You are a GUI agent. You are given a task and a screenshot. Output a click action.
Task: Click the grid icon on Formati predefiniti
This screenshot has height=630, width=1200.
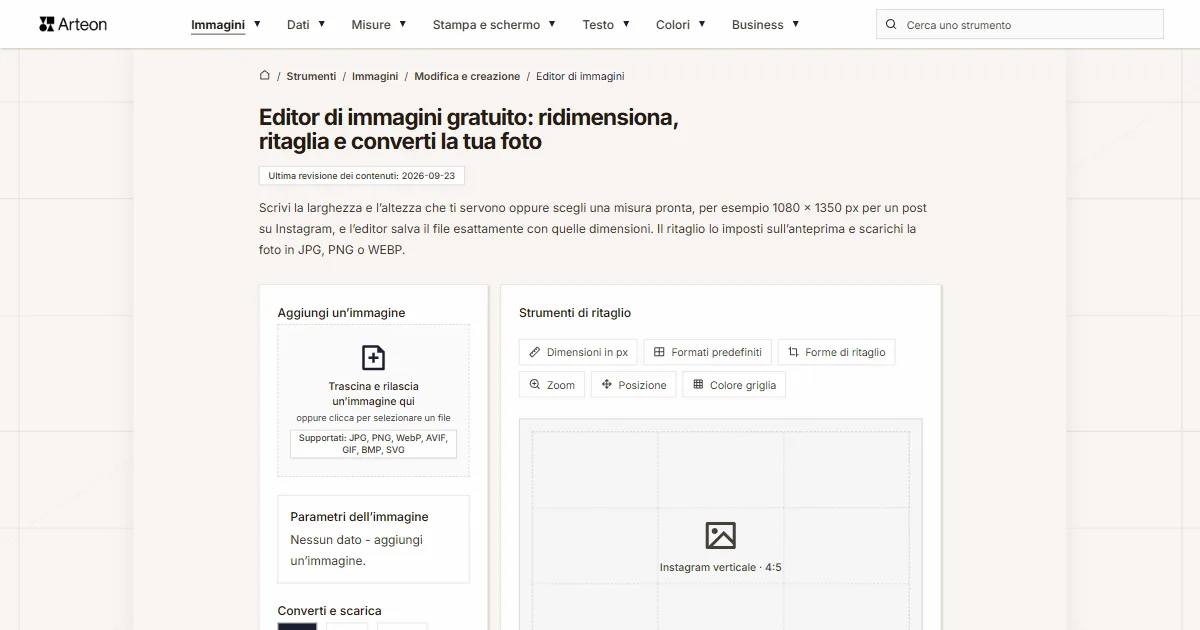pyautogui.click(x=660, y=352)
